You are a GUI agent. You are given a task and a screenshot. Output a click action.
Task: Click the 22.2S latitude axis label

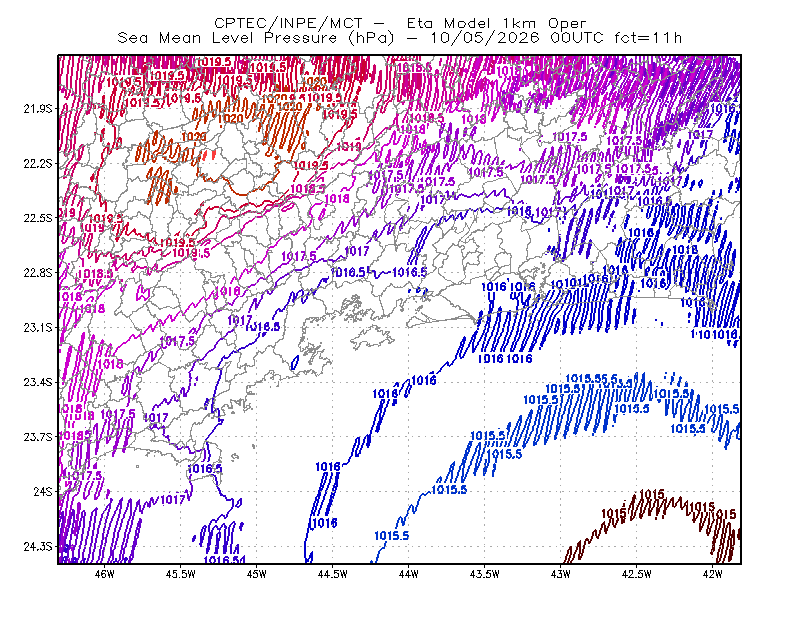click(x=37, y=163)
